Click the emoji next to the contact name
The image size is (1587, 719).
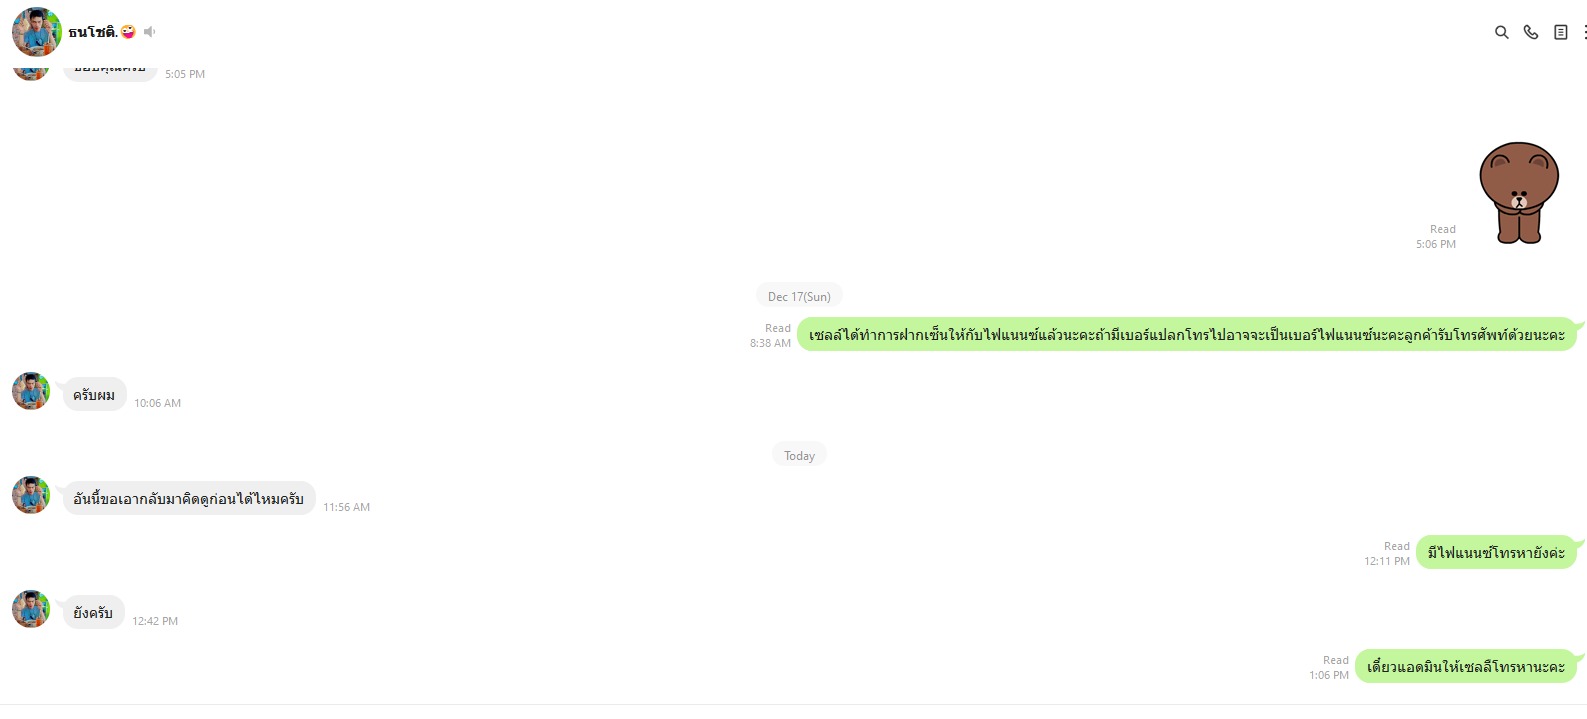click(x=128, y=32)
